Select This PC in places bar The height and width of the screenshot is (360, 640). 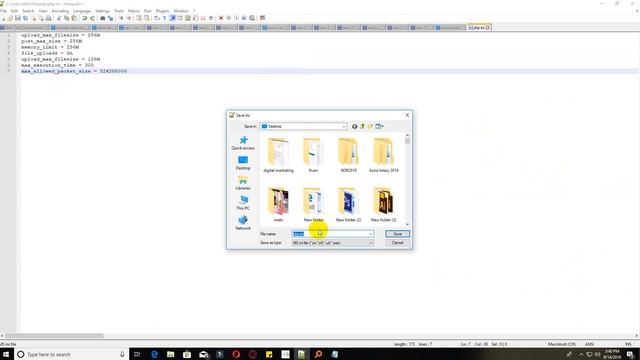coord(243,203)
